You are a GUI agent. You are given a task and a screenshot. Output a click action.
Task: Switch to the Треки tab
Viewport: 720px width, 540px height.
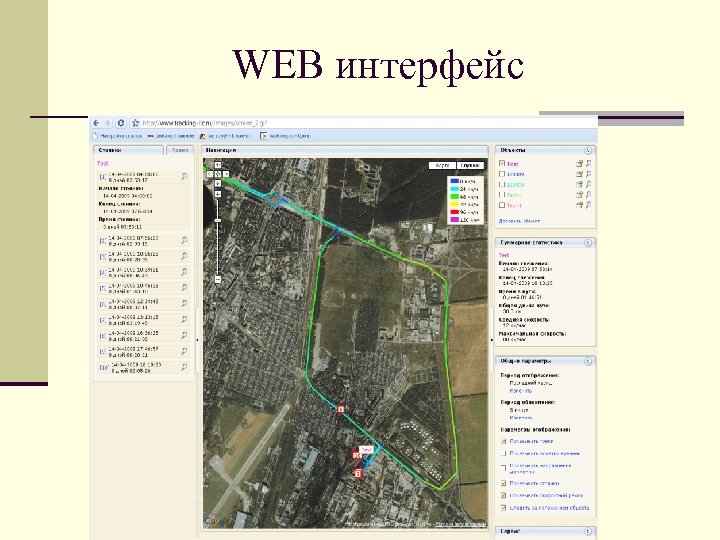pos(180,150)
